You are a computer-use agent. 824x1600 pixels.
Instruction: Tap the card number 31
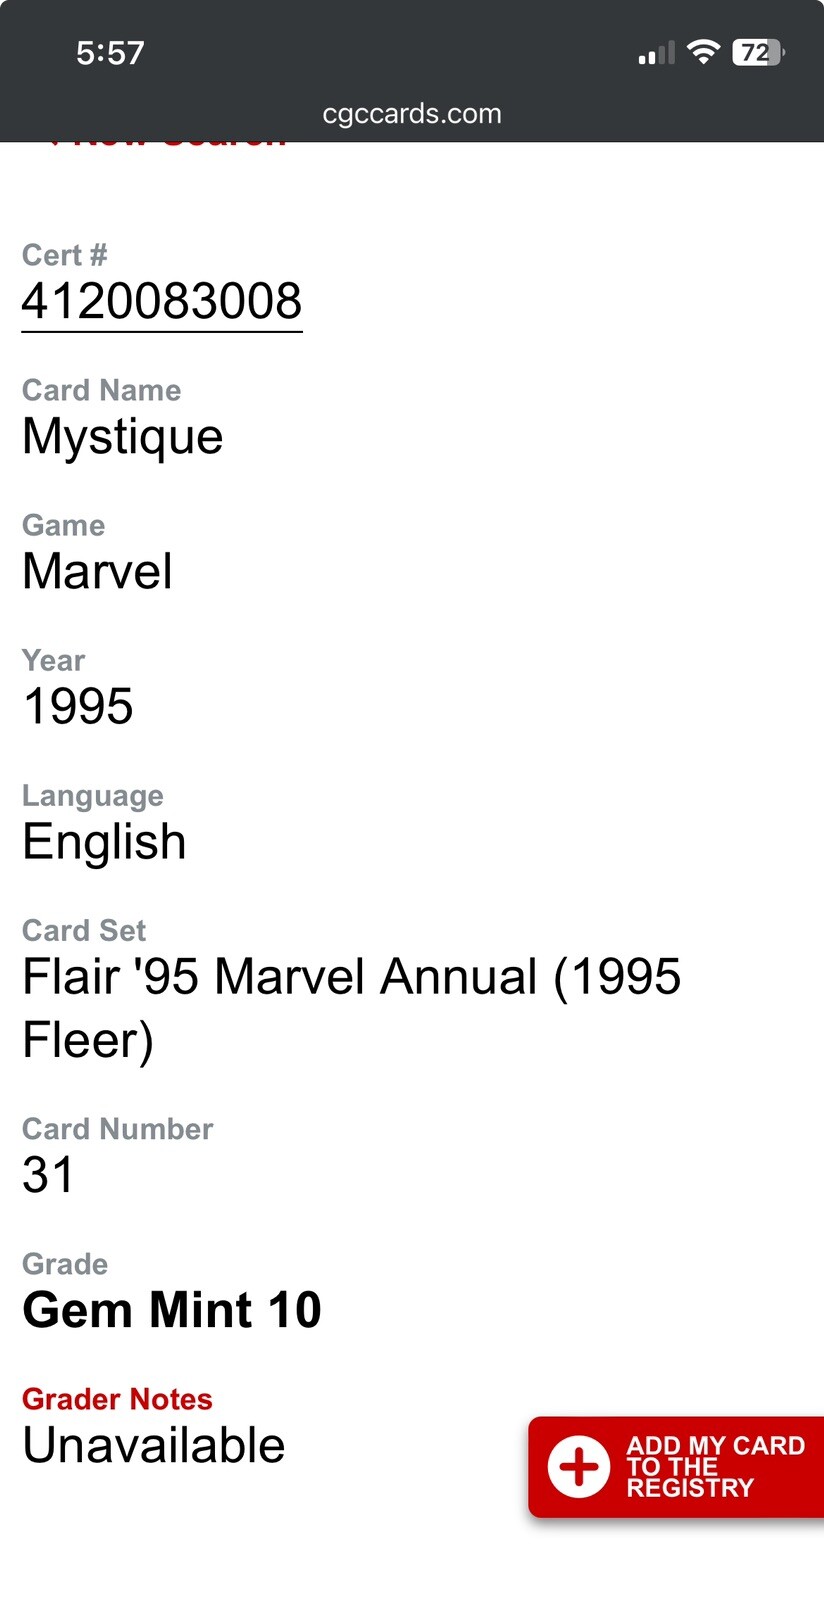48,1175
